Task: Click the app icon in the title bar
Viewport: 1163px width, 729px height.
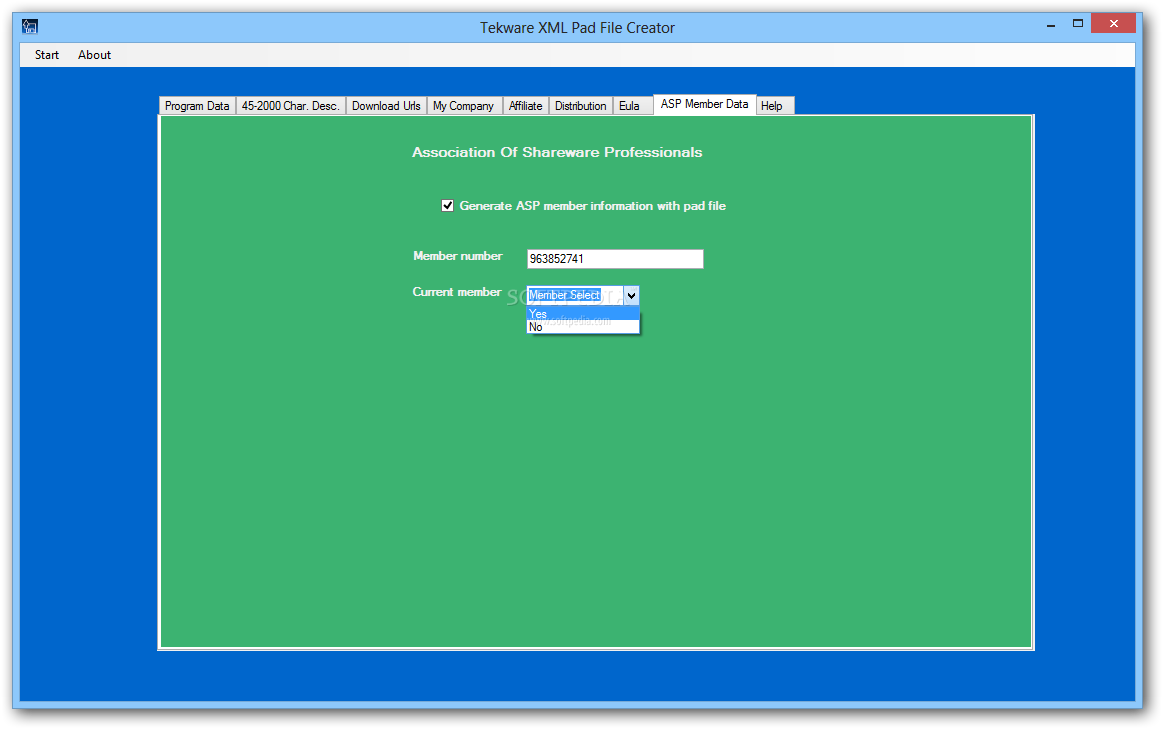Action: point(30,27)
